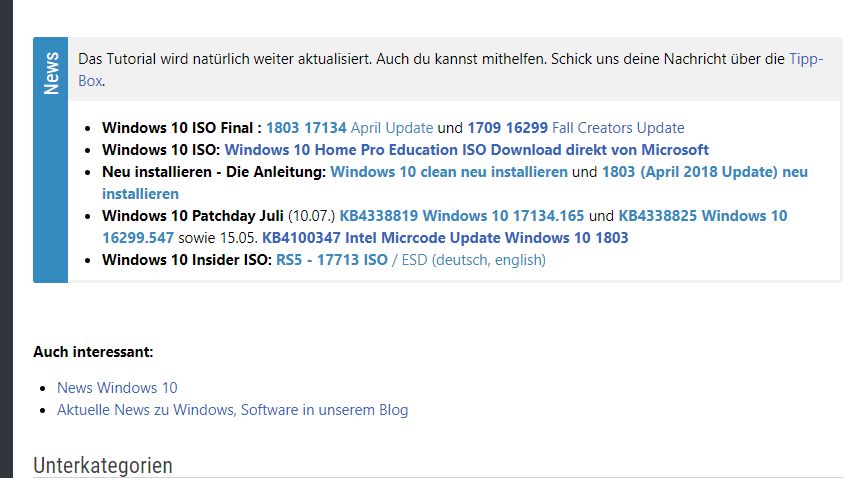This screenshot has width=846, height=478.
Task: Click the Windows 10 Insider ISO label
Action: point(187,260)
